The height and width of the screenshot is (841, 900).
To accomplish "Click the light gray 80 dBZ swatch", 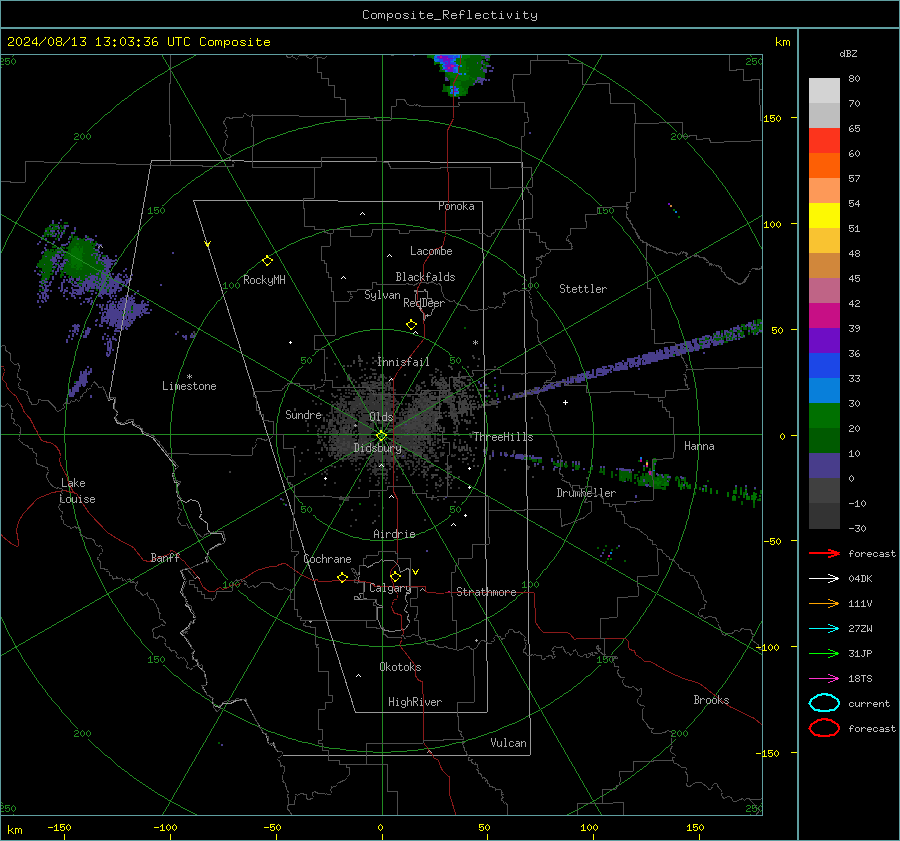I will (824, 91).
